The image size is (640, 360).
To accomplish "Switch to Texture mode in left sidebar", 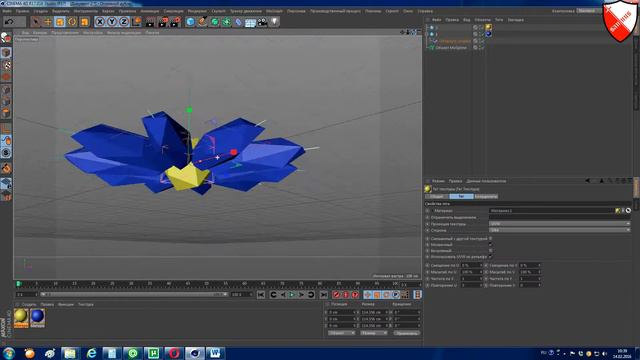I will point(6,65).
